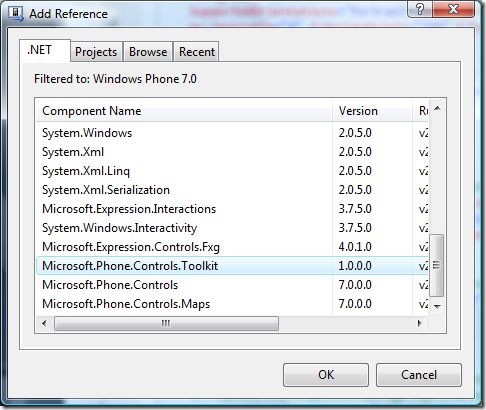Click the left arrow of horizontal scrollbar
The width and height of the screenshot is (486, 410).
[x=44, y=323]
